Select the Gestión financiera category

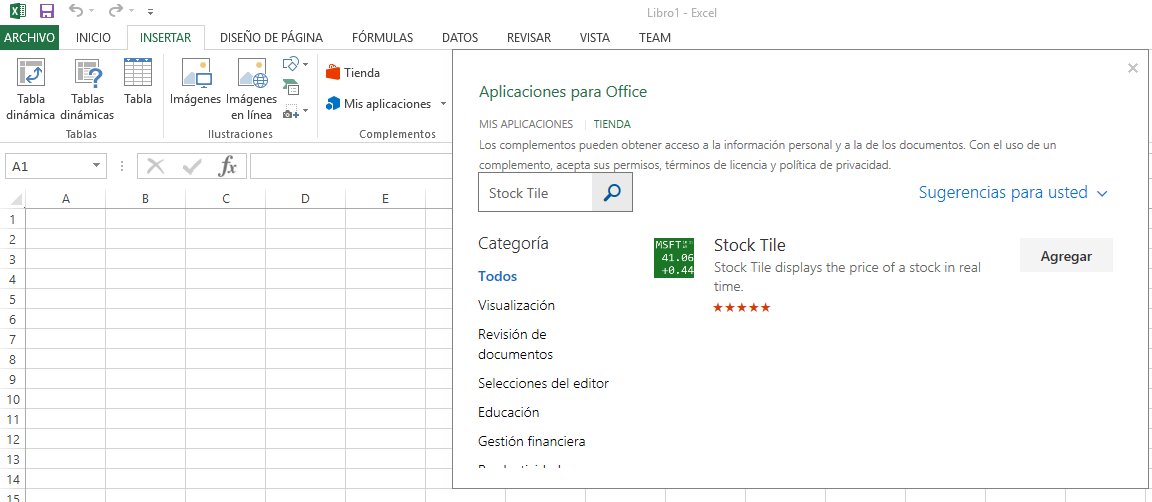(x=531, y=442)
